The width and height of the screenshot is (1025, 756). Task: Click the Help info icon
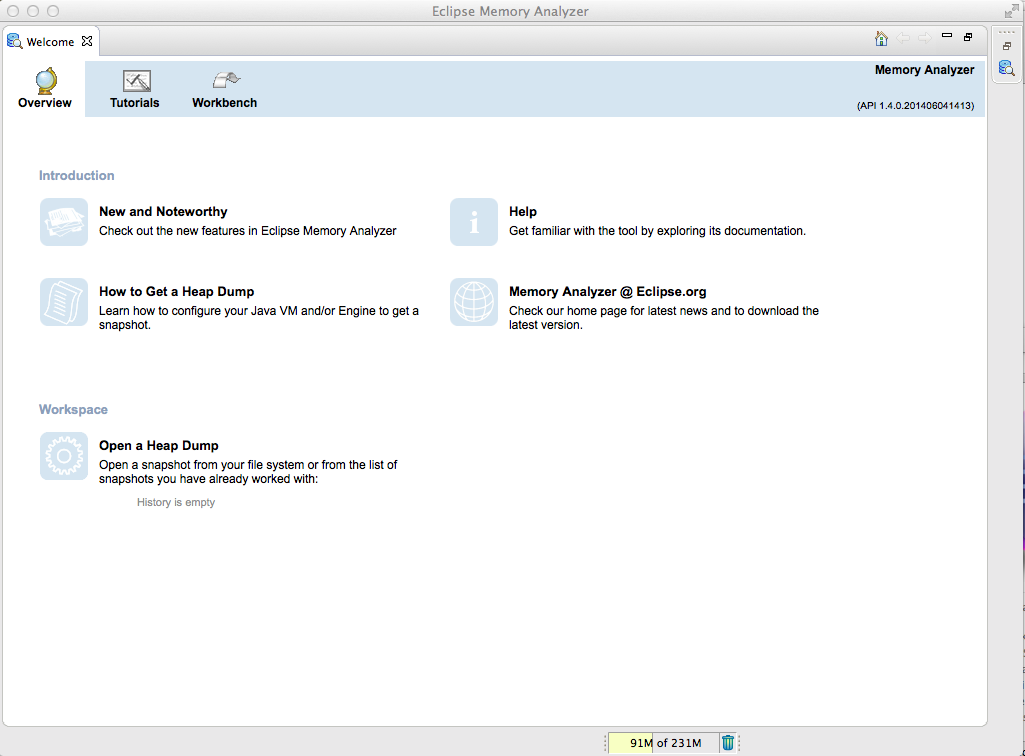click(x=474, y=222)
